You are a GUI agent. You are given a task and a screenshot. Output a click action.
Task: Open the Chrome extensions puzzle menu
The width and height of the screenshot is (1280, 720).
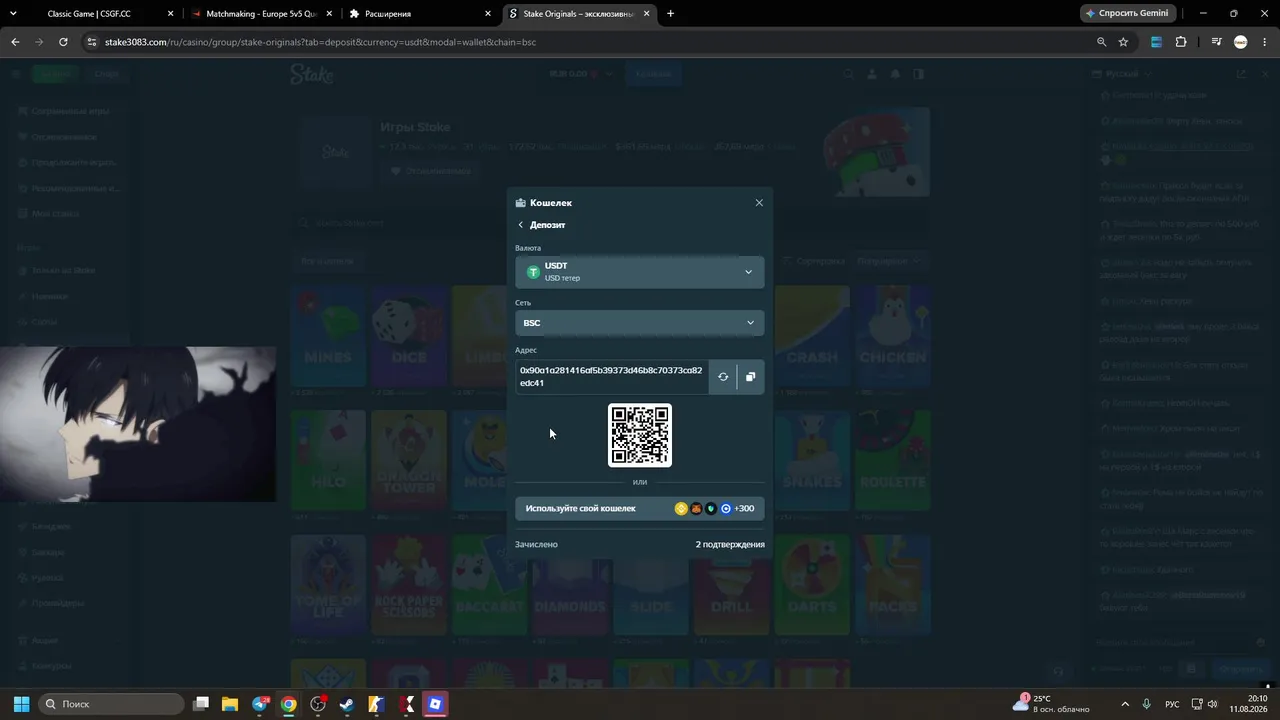click(1181, 42)
